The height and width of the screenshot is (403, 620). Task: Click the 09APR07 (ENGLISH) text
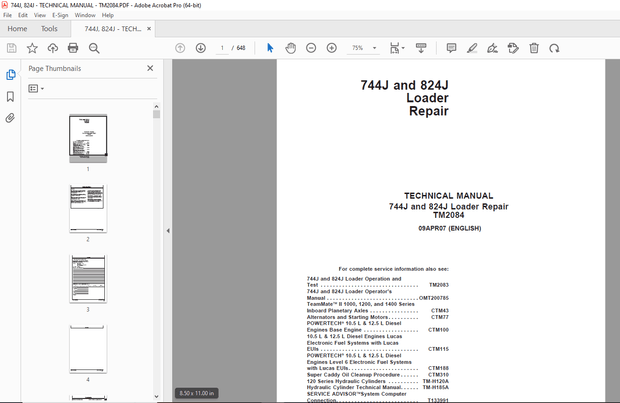tap(450, 228)
